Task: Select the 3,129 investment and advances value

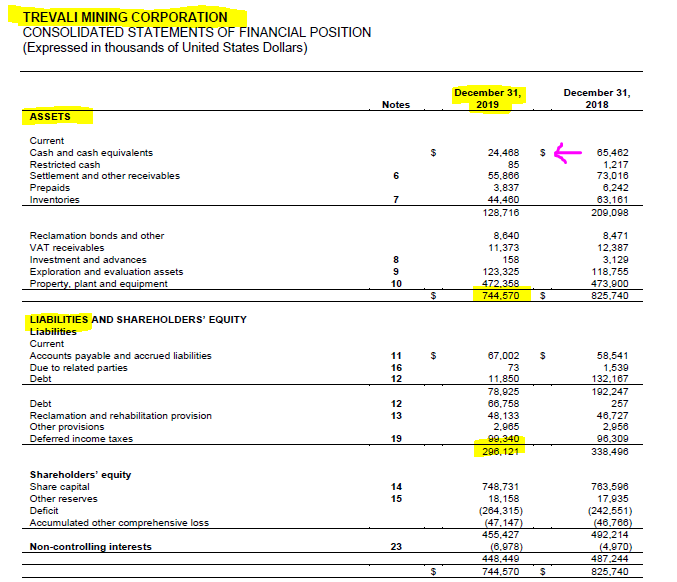Action: (x=616, y=260)
